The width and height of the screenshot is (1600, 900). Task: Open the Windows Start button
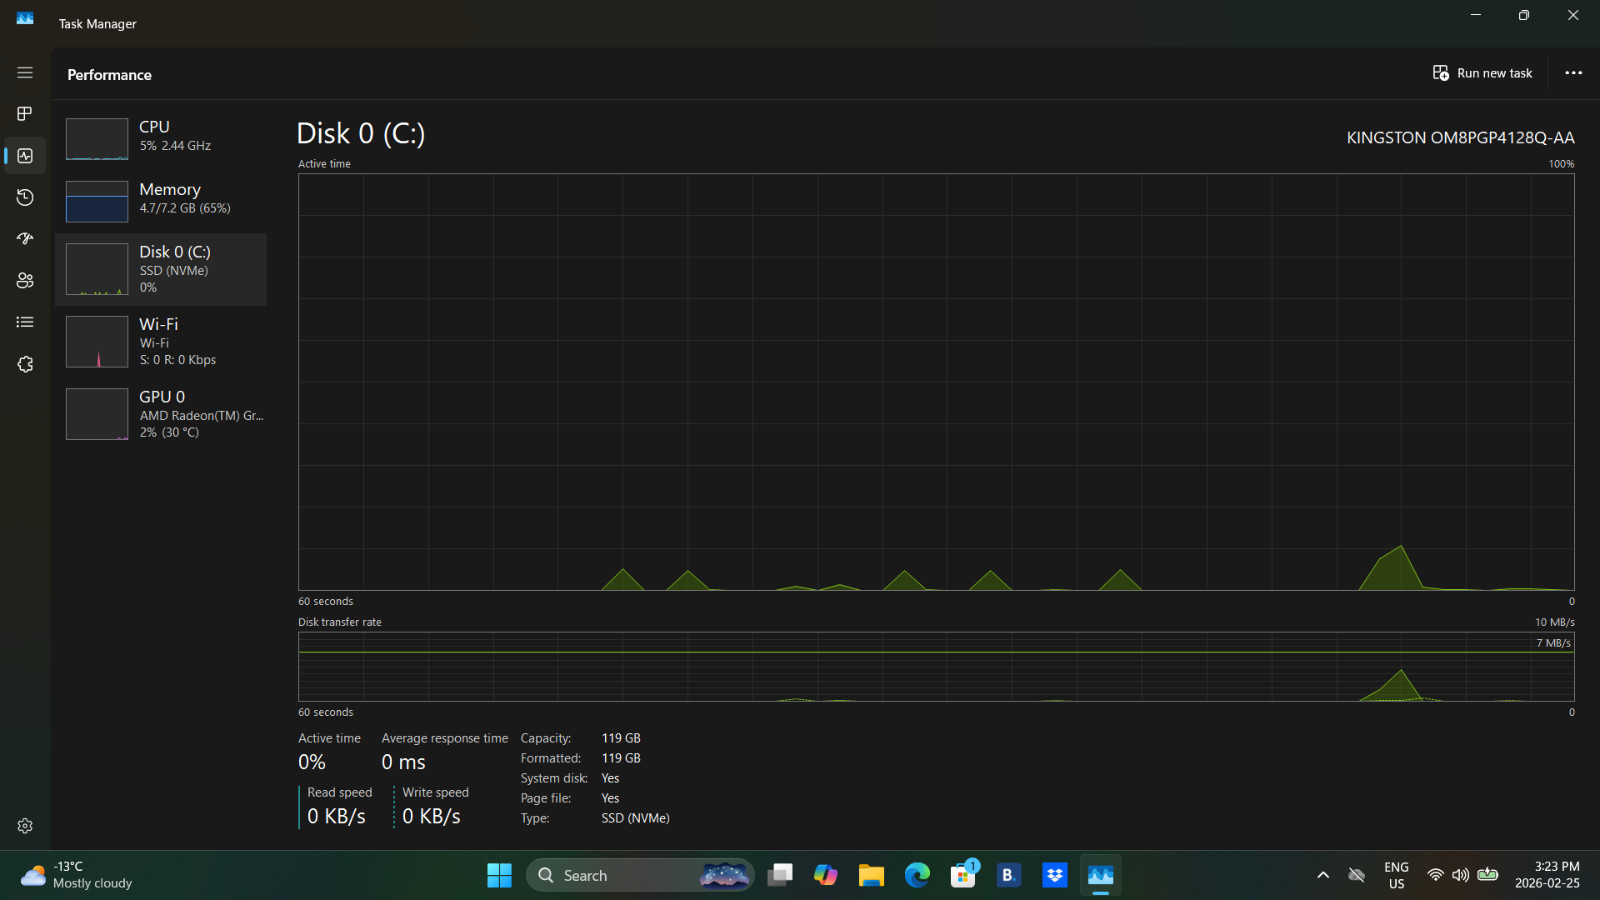499,875
